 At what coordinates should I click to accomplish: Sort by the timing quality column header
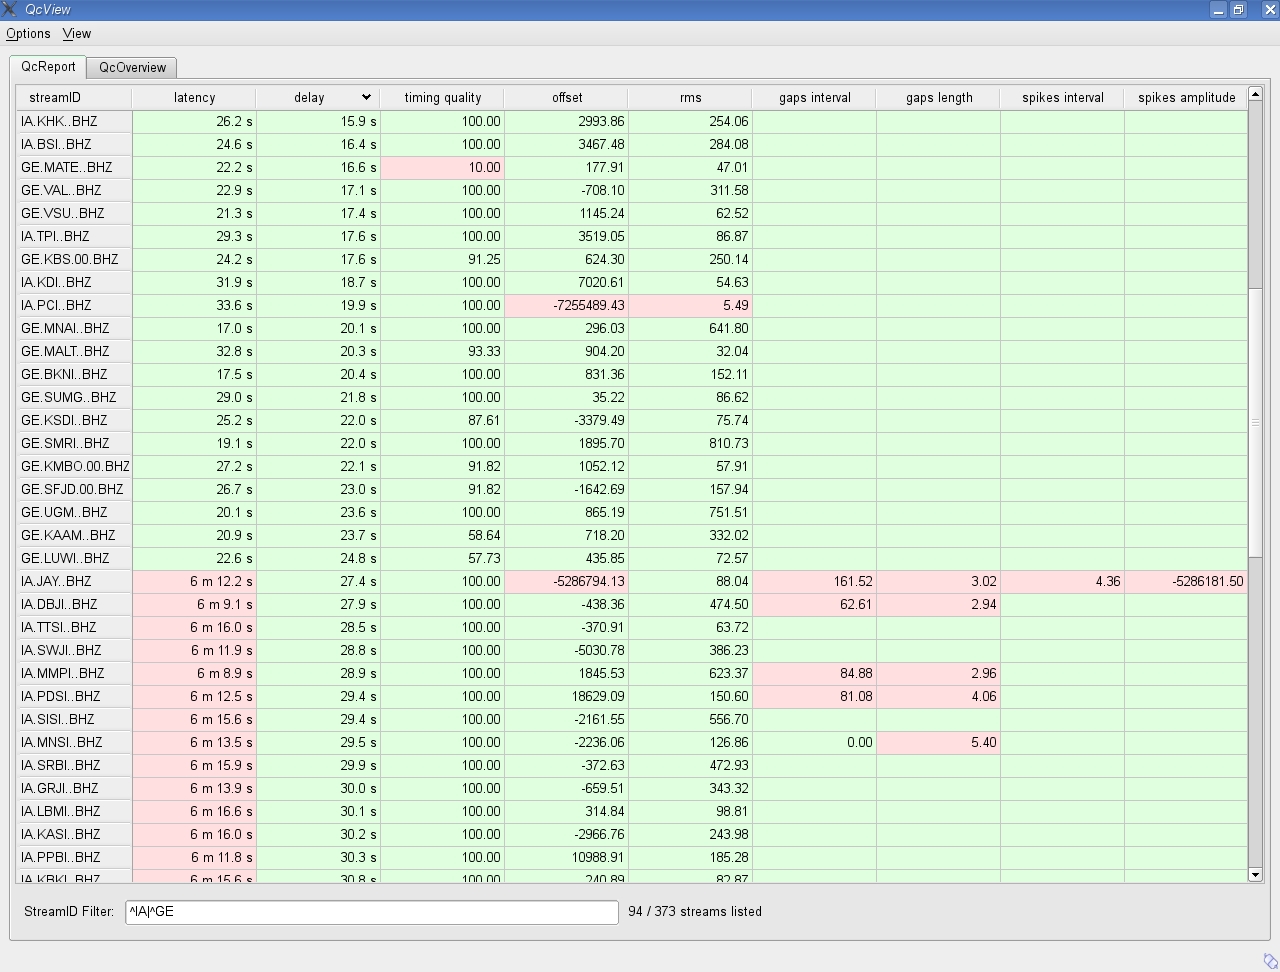coord(442,97)
